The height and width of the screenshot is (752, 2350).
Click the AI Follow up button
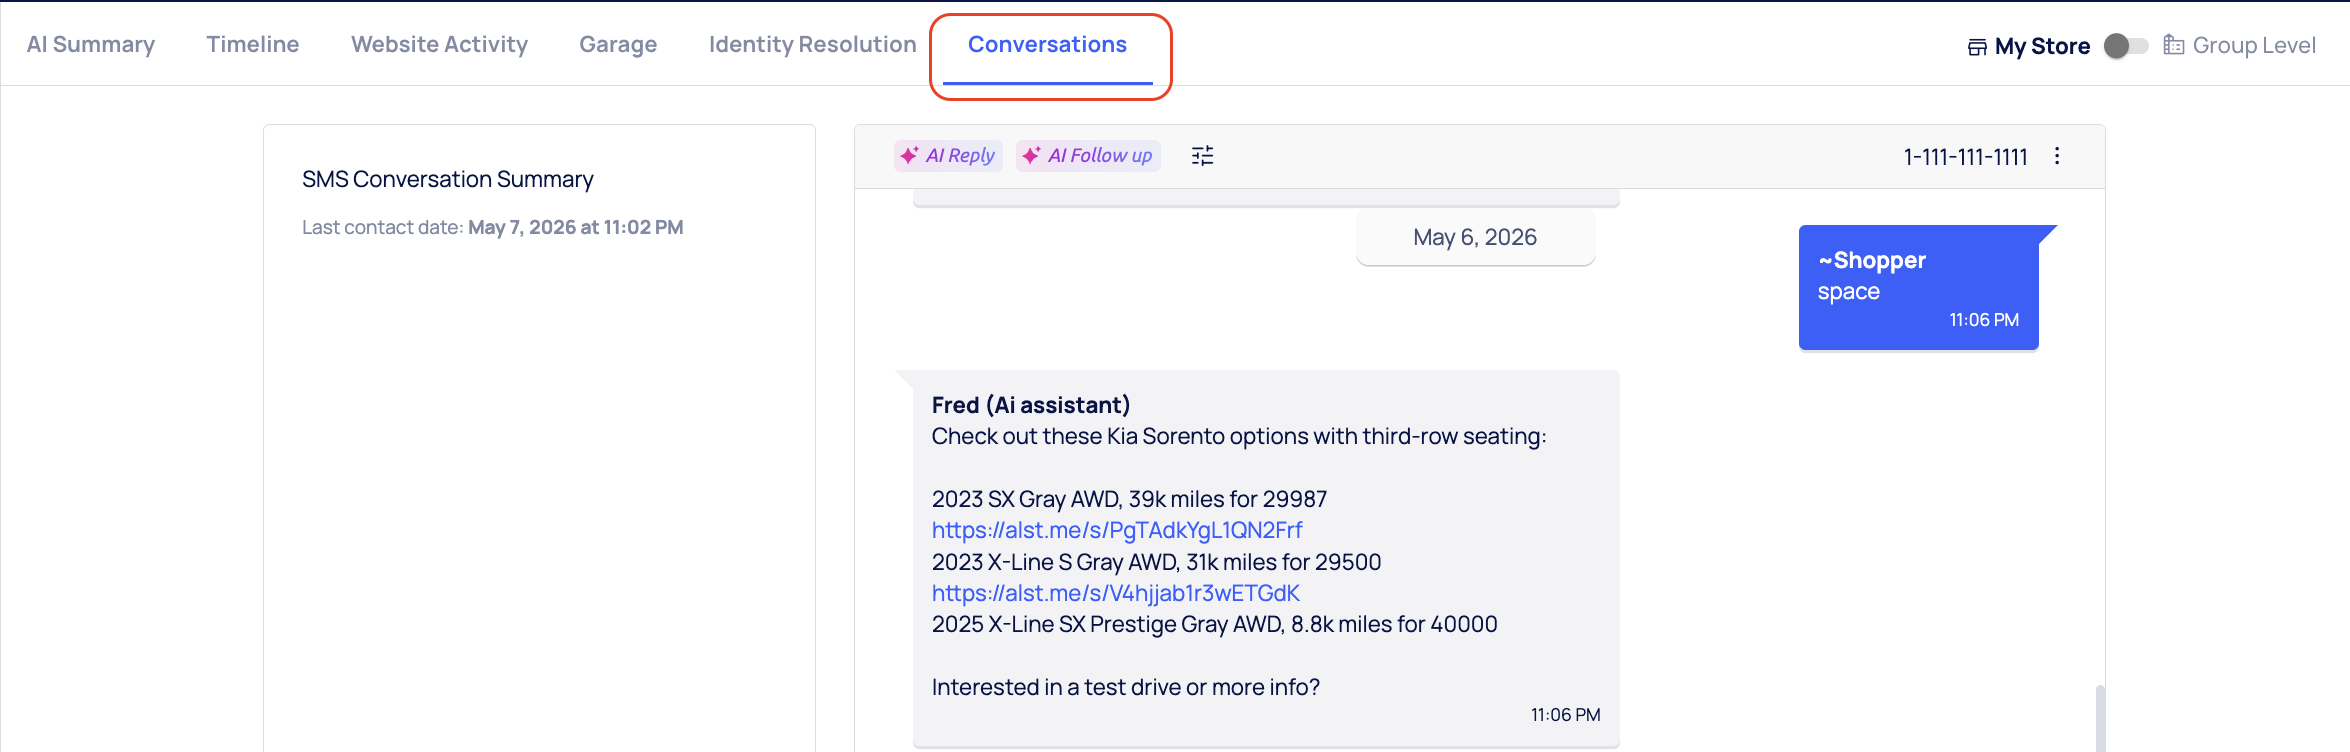click(x=1088, y=155)
